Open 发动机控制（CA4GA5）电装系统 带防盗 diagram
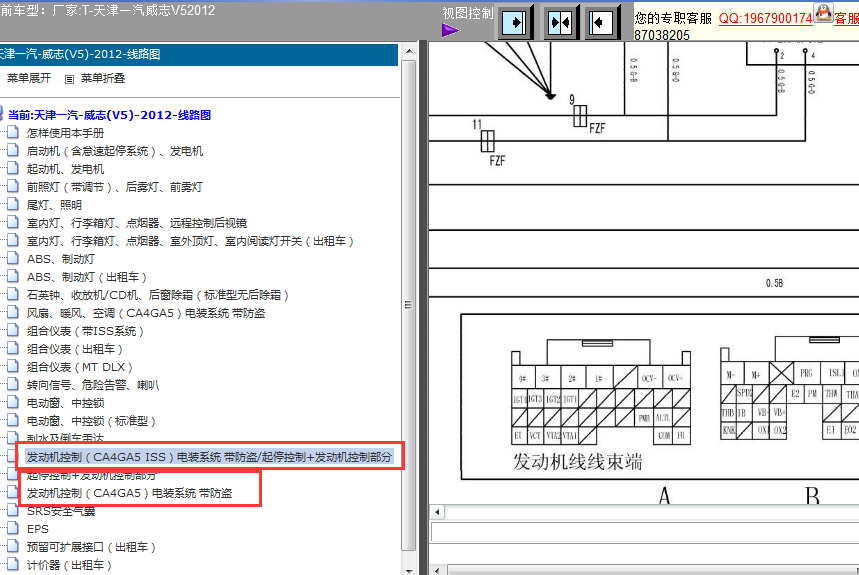The image size is (859, 575). click(x=129, y=493)
